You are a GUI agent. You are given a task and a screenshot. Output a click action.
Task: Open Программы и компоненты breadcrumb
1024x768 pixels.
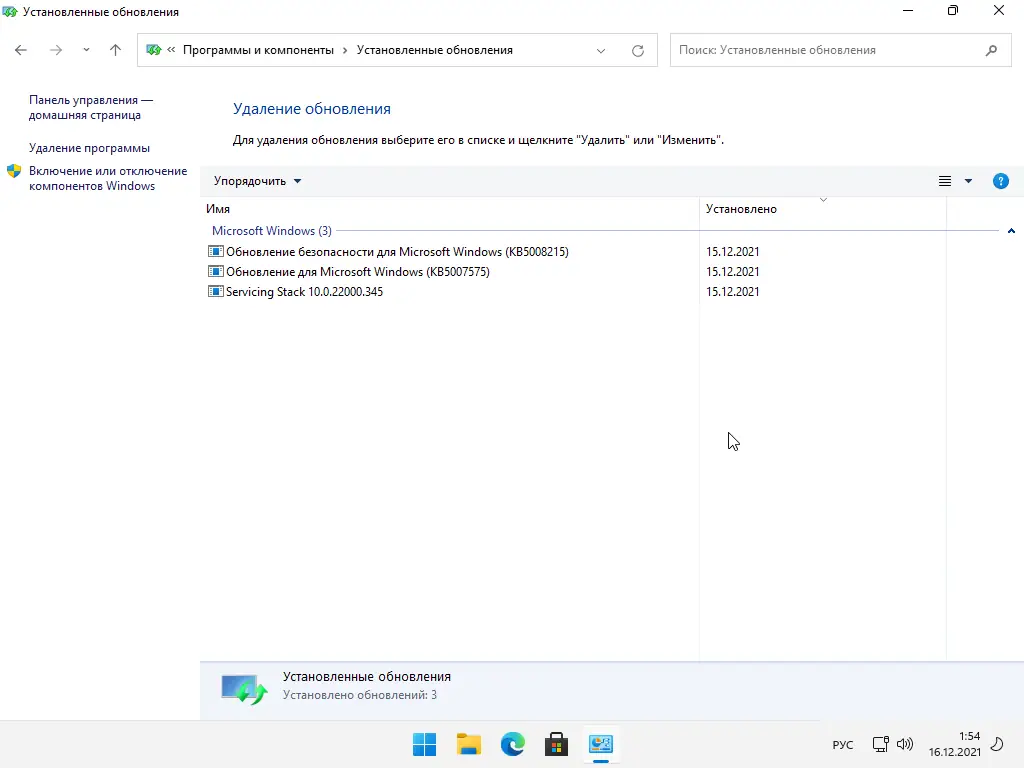coord(258,50)
